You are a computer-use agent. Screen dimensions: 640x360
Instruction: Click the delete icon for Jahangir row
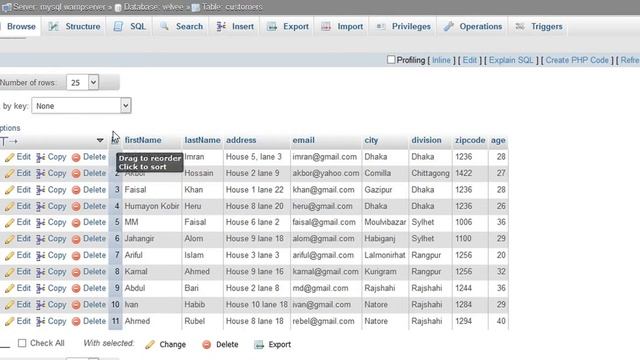(x=76, y=239)
